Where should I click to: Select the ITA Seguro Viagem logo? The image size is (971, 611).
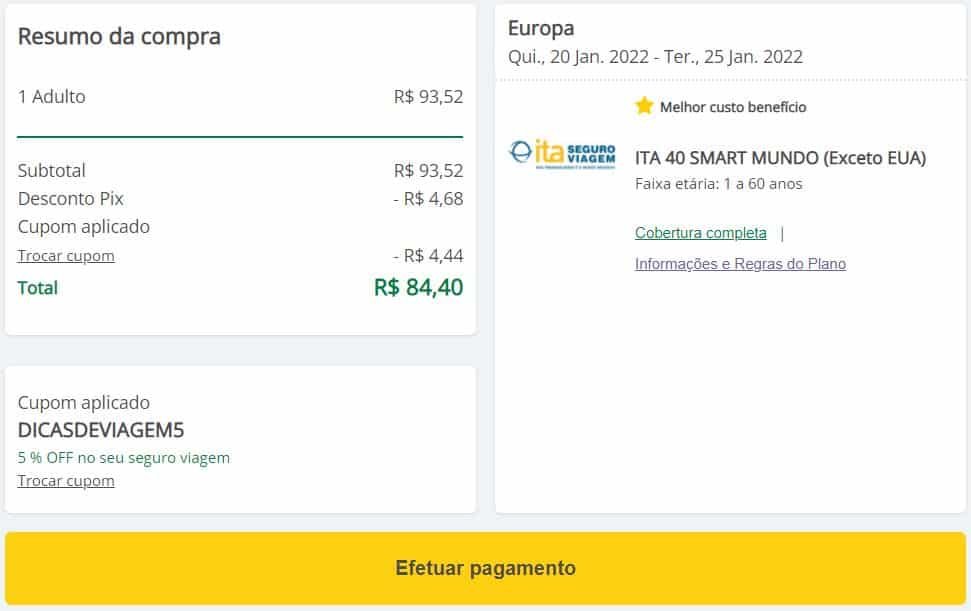tap(561, 155)
